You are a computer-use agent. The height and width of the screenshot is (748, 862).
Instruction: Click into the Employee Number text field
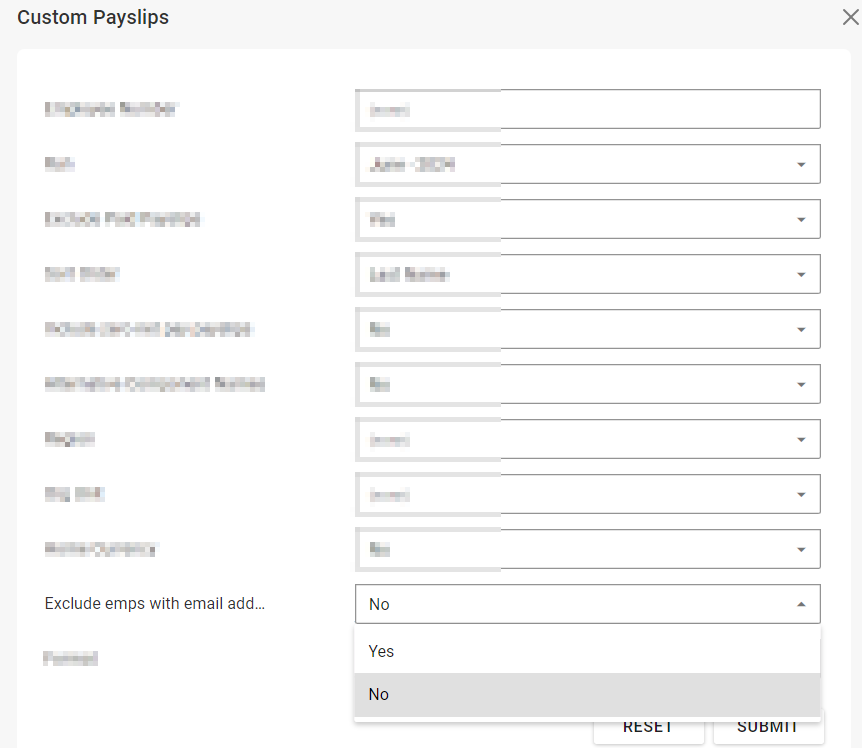[587, 110]
